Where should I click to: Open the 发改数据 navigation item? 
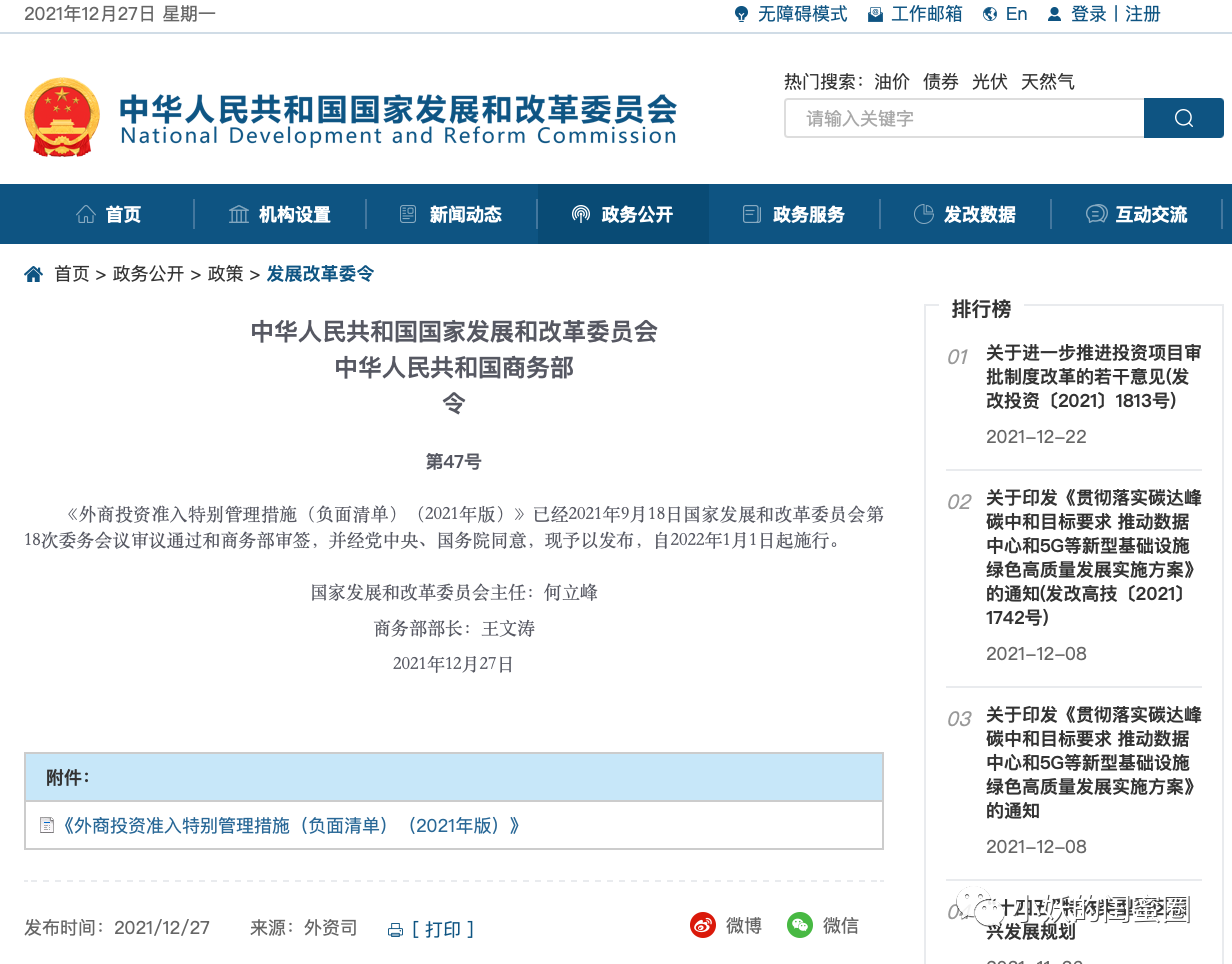point(965,214)
